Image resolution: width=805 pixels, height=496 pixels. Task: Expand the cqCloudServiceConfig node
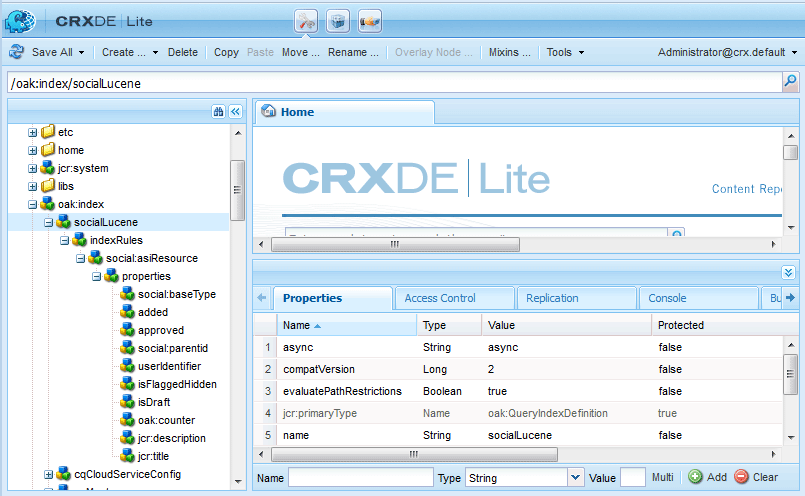coord(48,474)
